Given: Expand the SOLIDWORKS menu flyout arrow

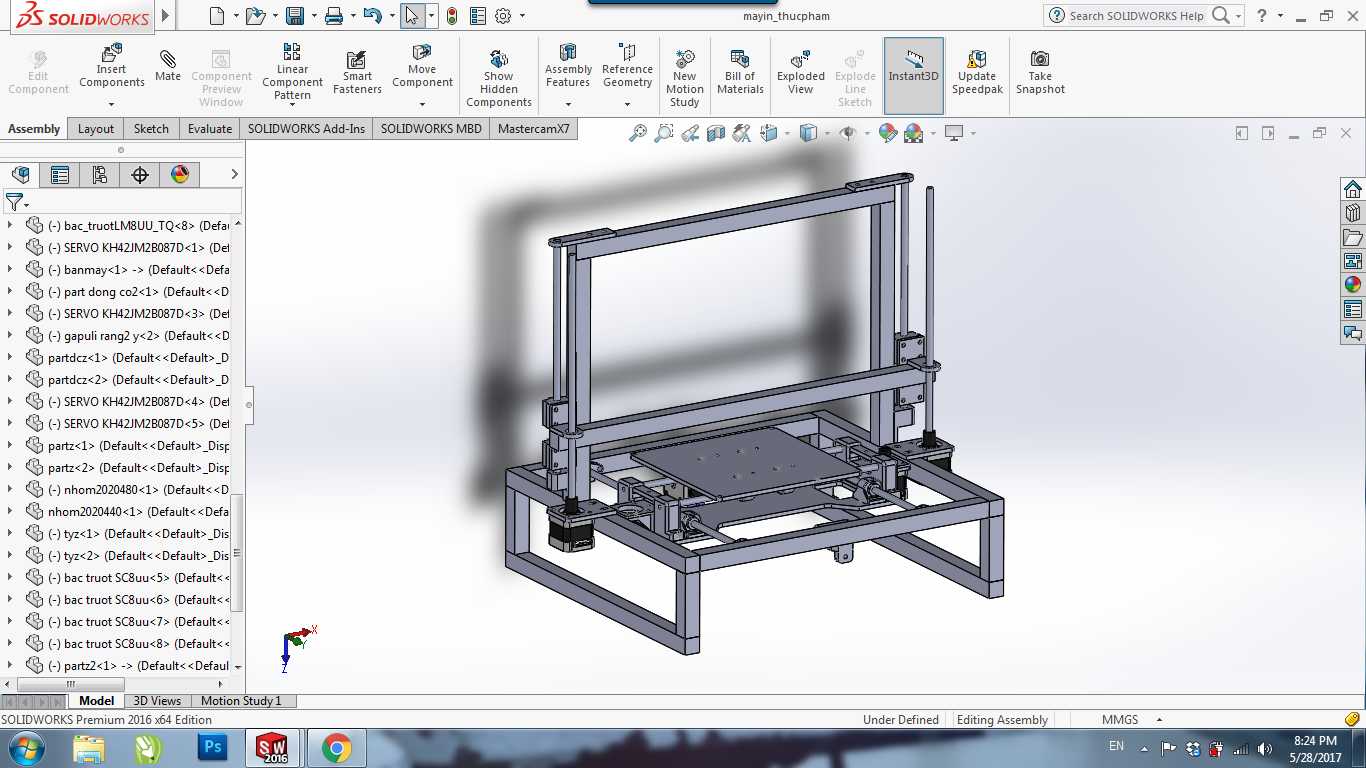Looking at the screenshot, I should point(165,16).
